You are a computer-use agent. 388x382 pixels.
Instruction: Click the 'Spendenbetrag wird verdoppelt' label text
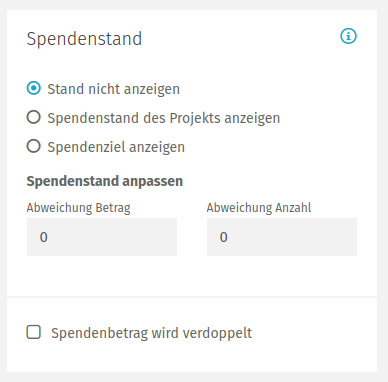[x=151, y=333]
